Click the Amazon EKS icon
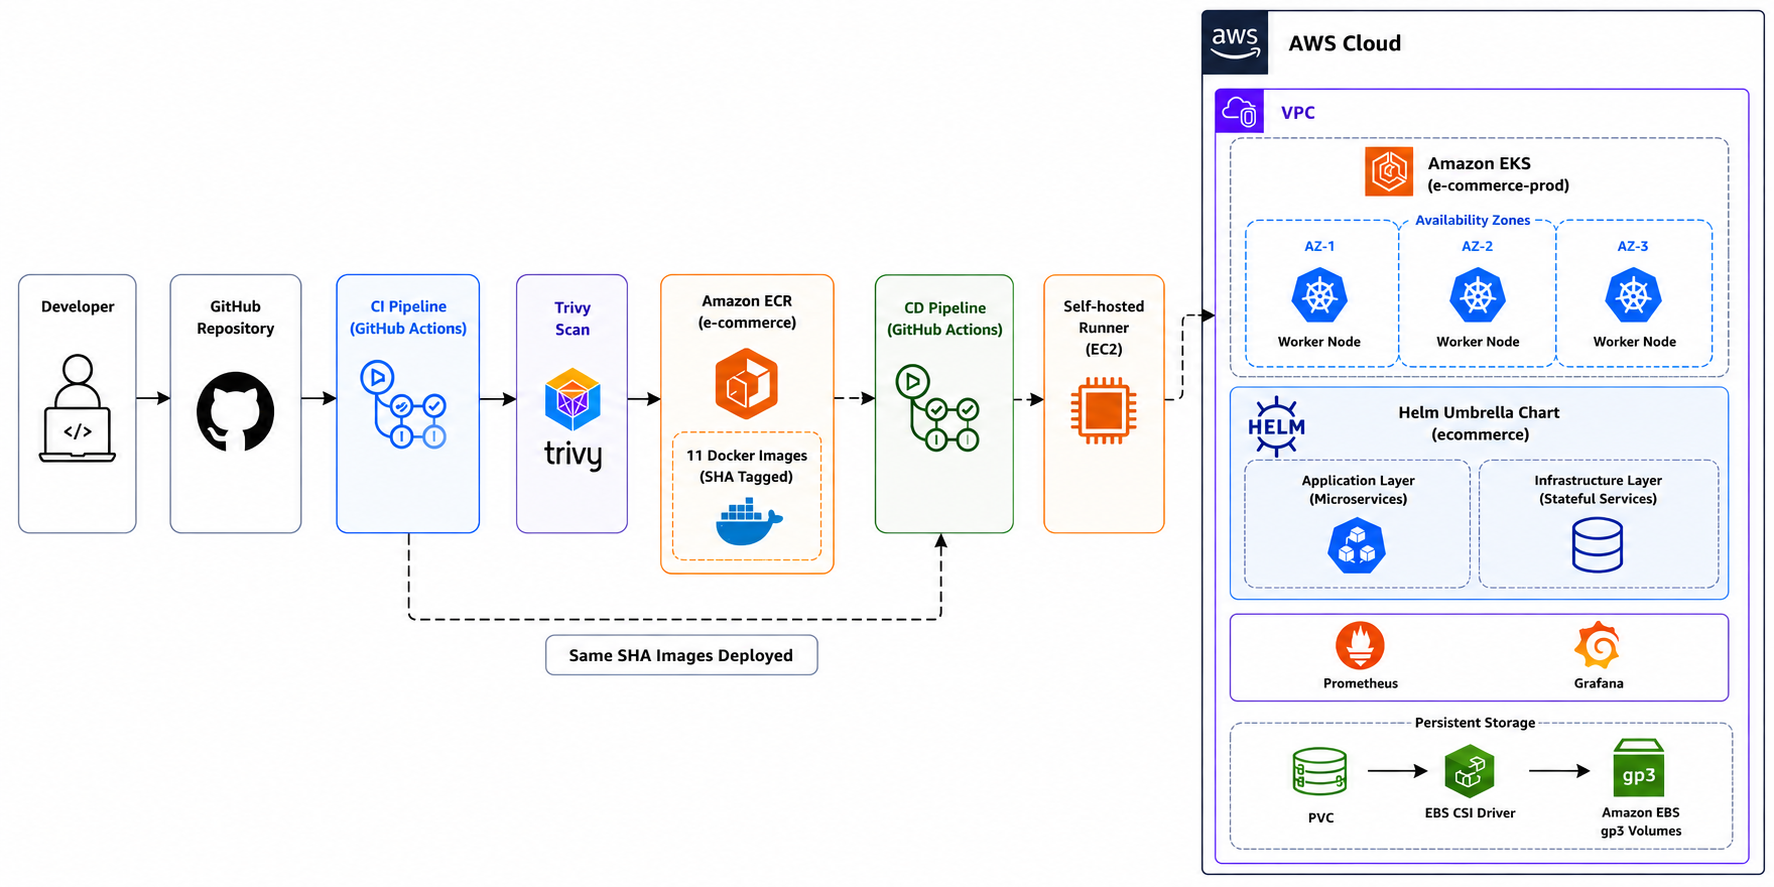Viewport: 1774px width, 887px height. [x=1389, y=172]
